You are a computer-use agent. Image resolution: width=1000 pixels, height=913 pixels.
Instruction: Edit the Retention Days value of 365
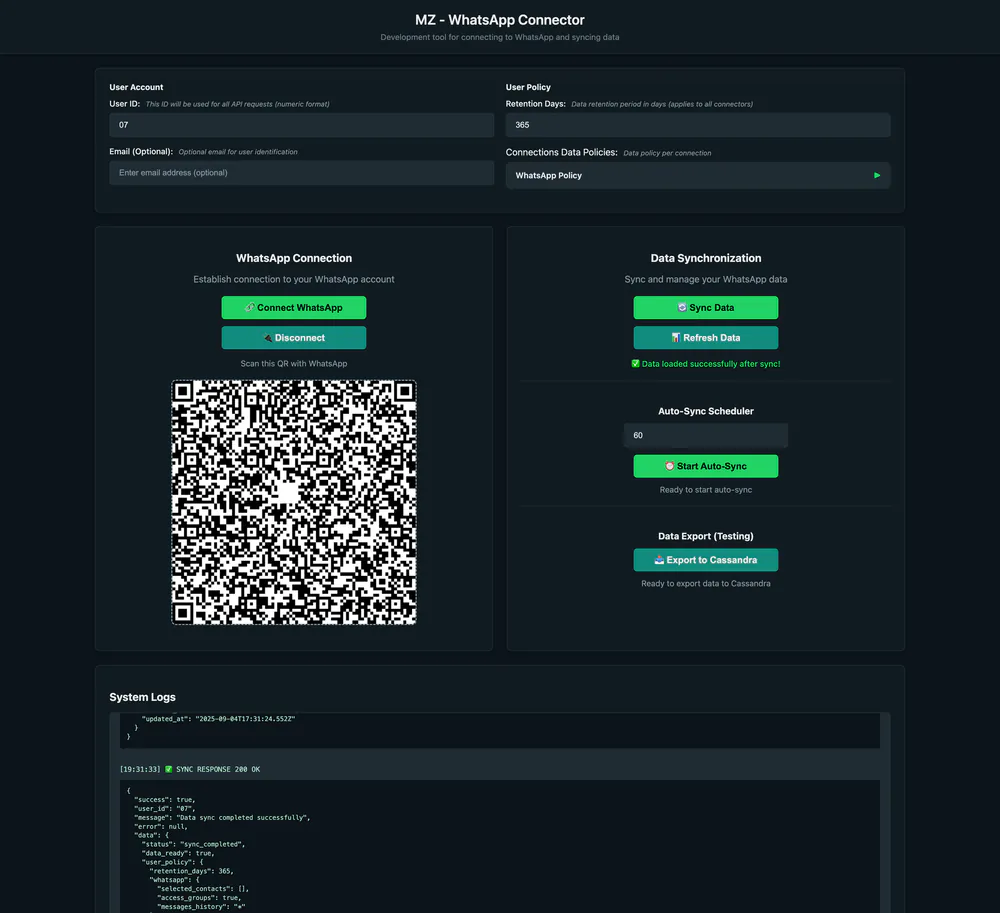click(697, 124)
